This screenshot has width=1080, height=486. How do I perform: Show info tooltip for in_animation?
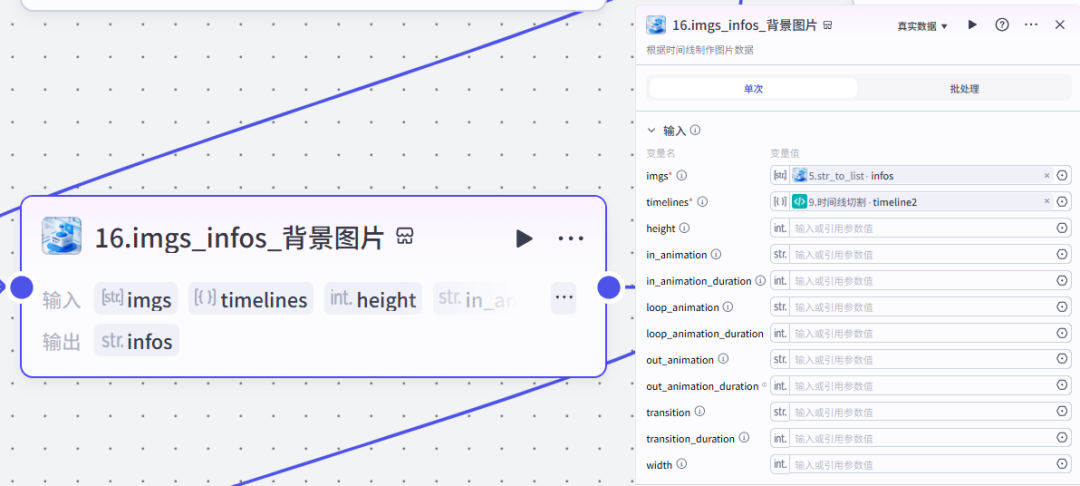[716, 254]
